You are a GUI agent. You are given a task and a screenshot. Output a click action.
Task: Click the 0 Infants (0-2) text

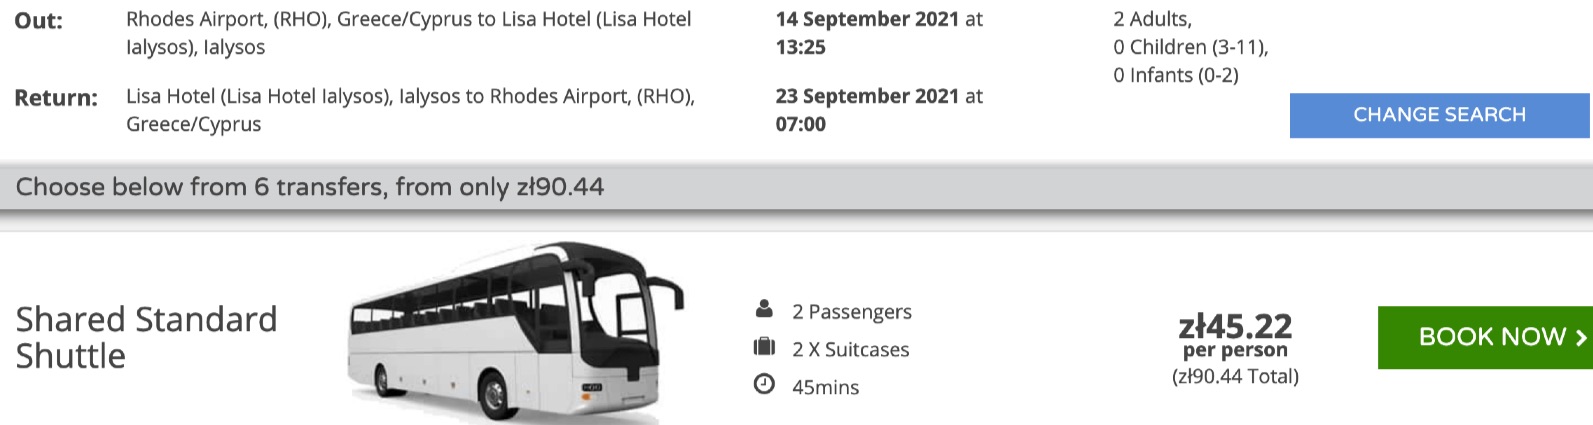point(1176,75)
